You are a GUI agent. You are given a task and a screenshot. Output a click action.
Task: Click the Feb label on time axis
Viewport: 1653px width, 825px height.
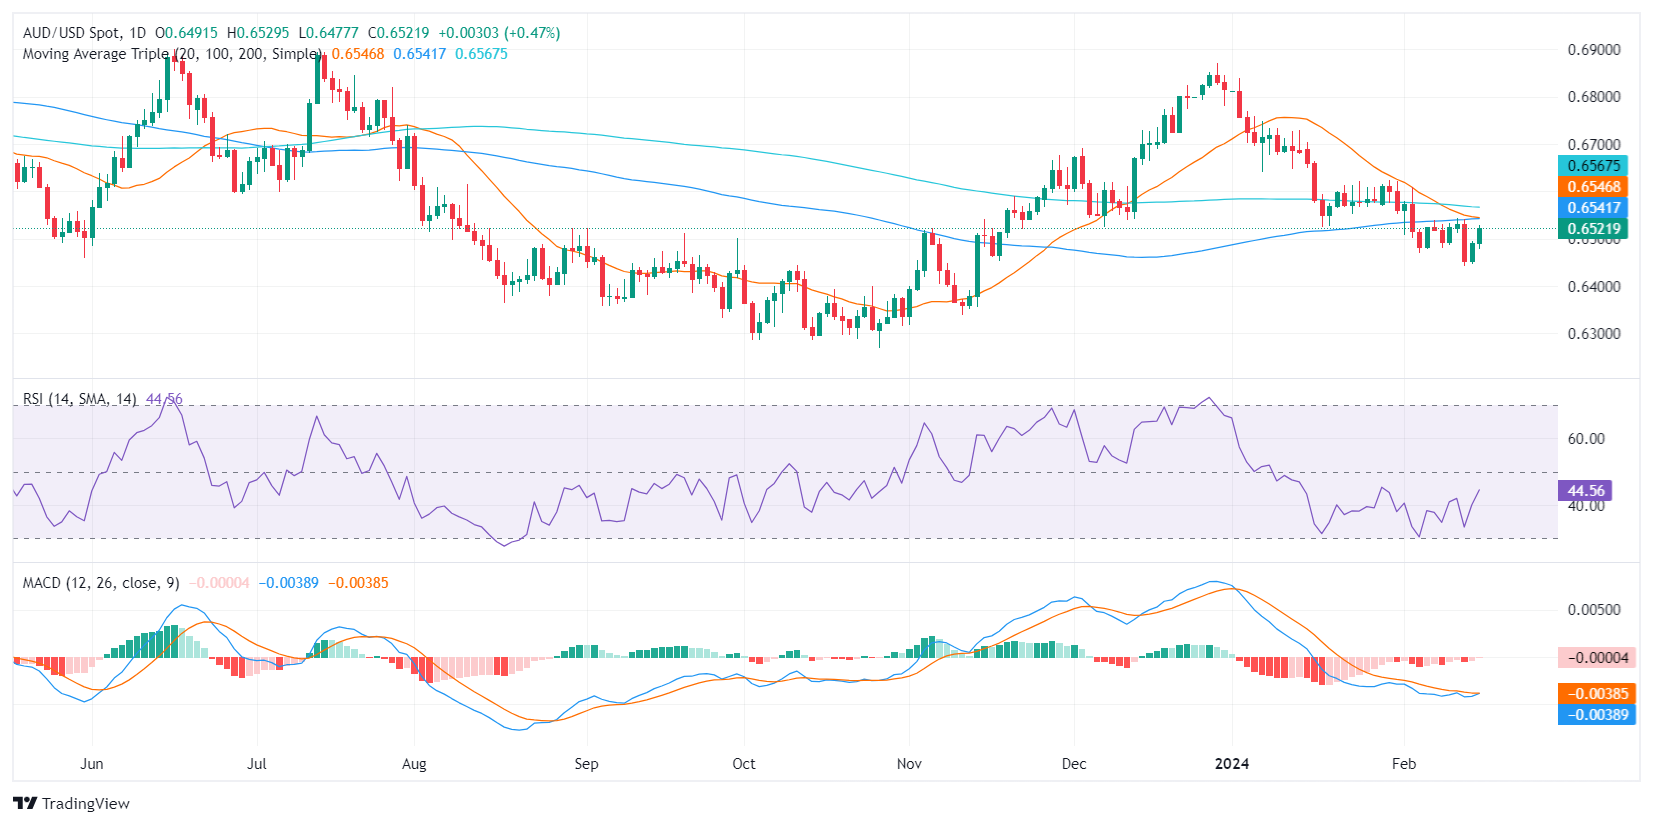(1404, 764)
